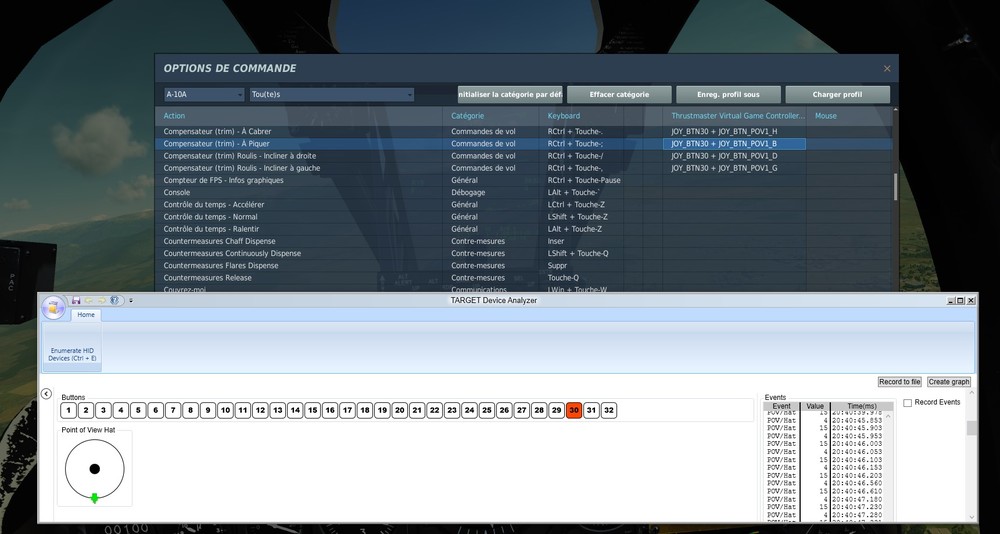Click the Events list scrollbar
Image resolution: width=1000 pixels, height=534 pixels.
coord(888,465)
